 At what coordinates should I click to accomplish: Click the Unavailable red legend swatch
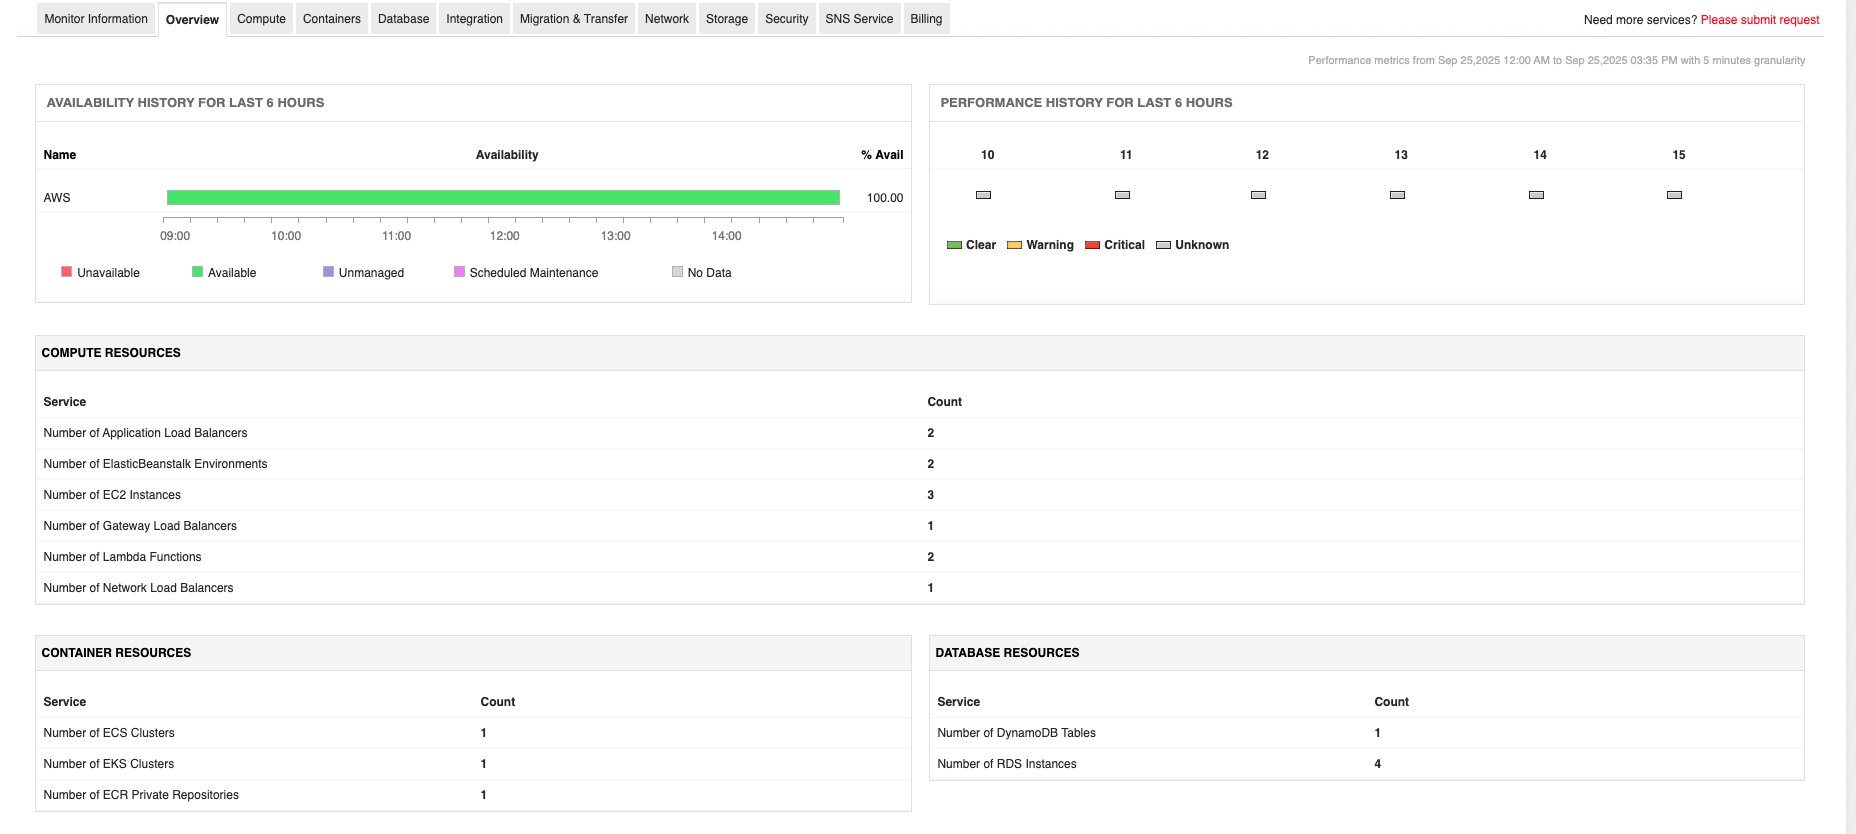67,272
